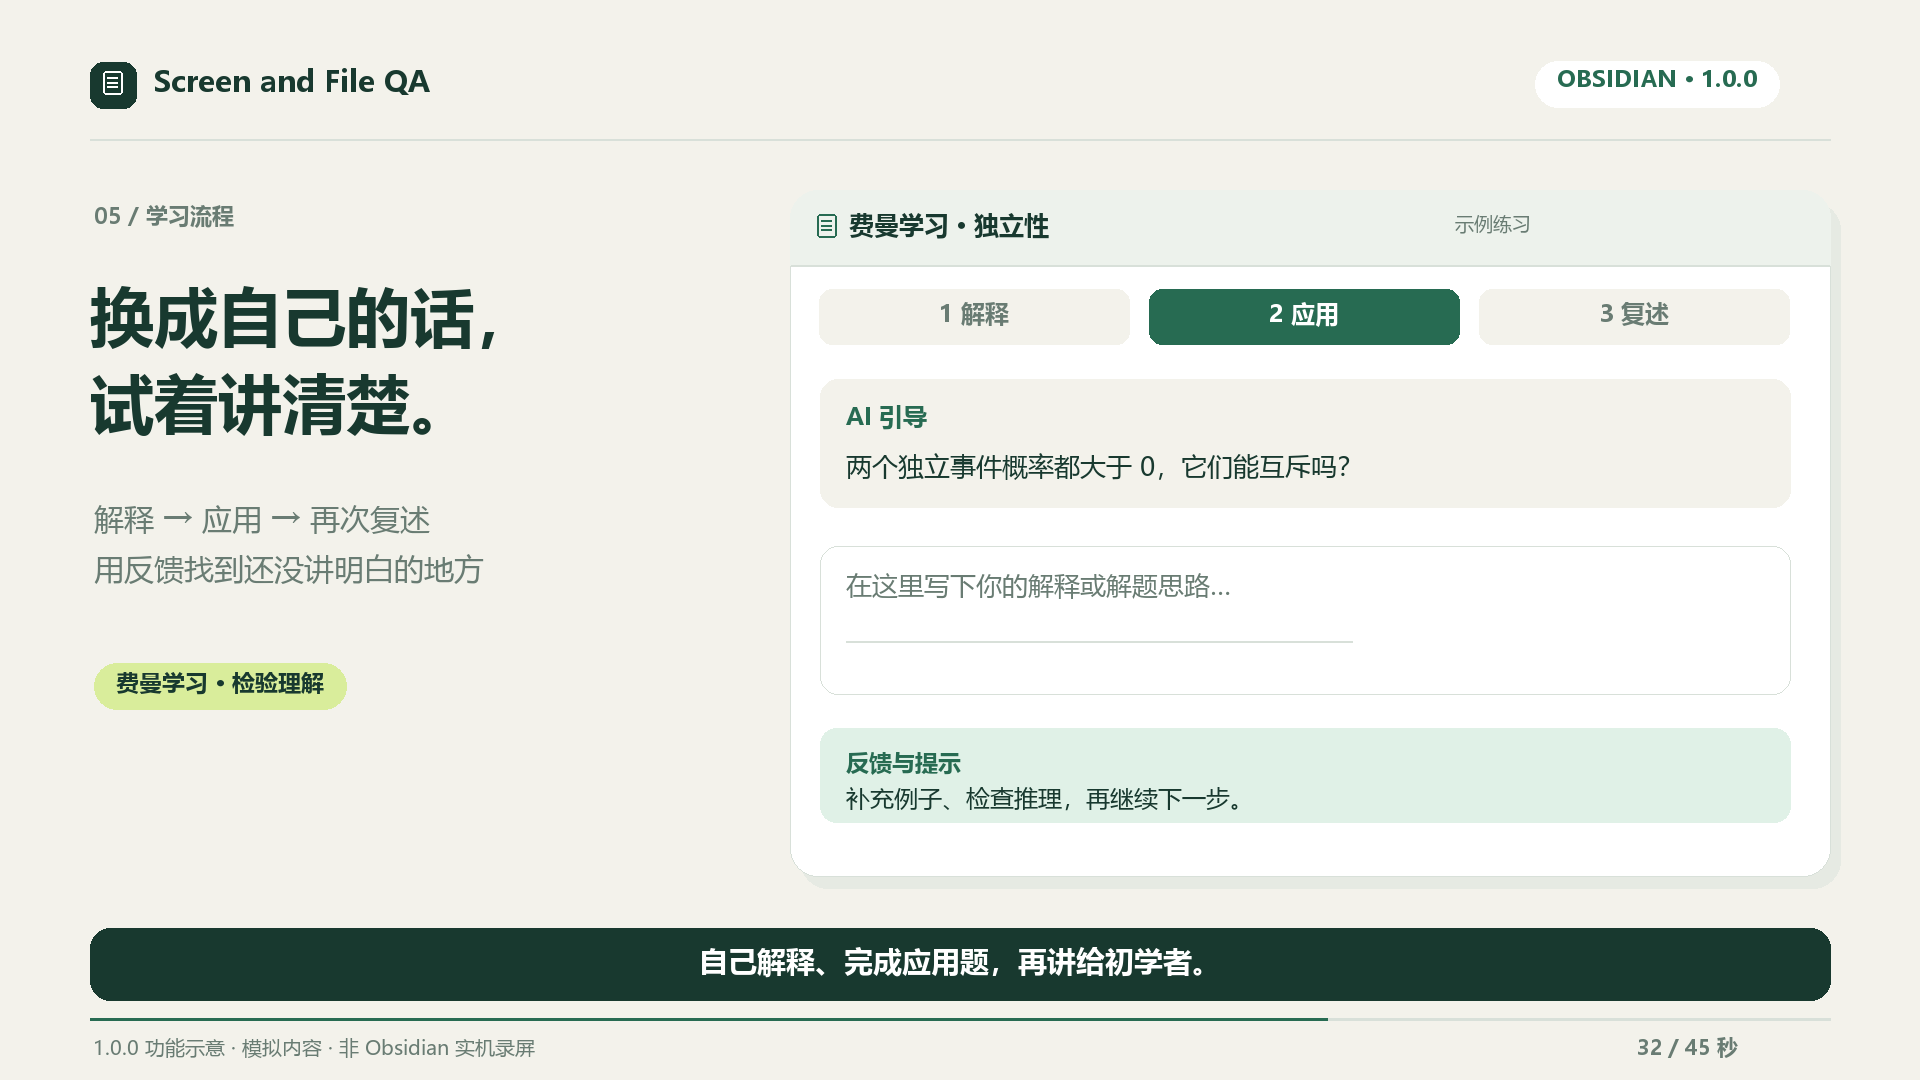Switch to the 1 解释 tab
Image resolution: width=1920 pixels, height=1080 pixels.
[x=974, y=316]
